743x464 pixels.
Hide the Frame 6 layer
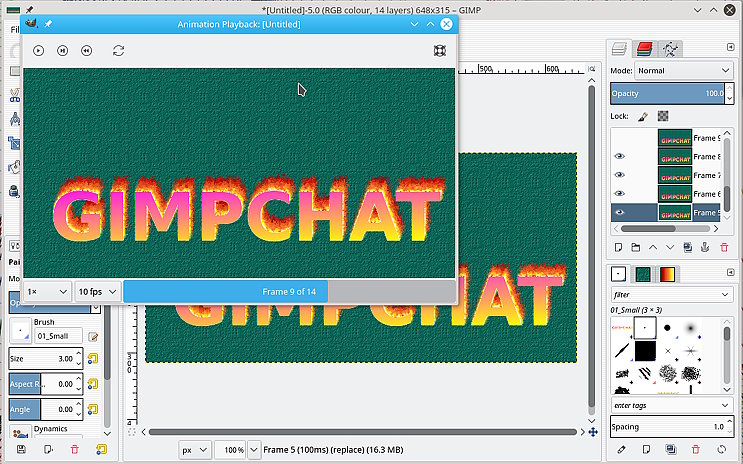tap(619, 194)
